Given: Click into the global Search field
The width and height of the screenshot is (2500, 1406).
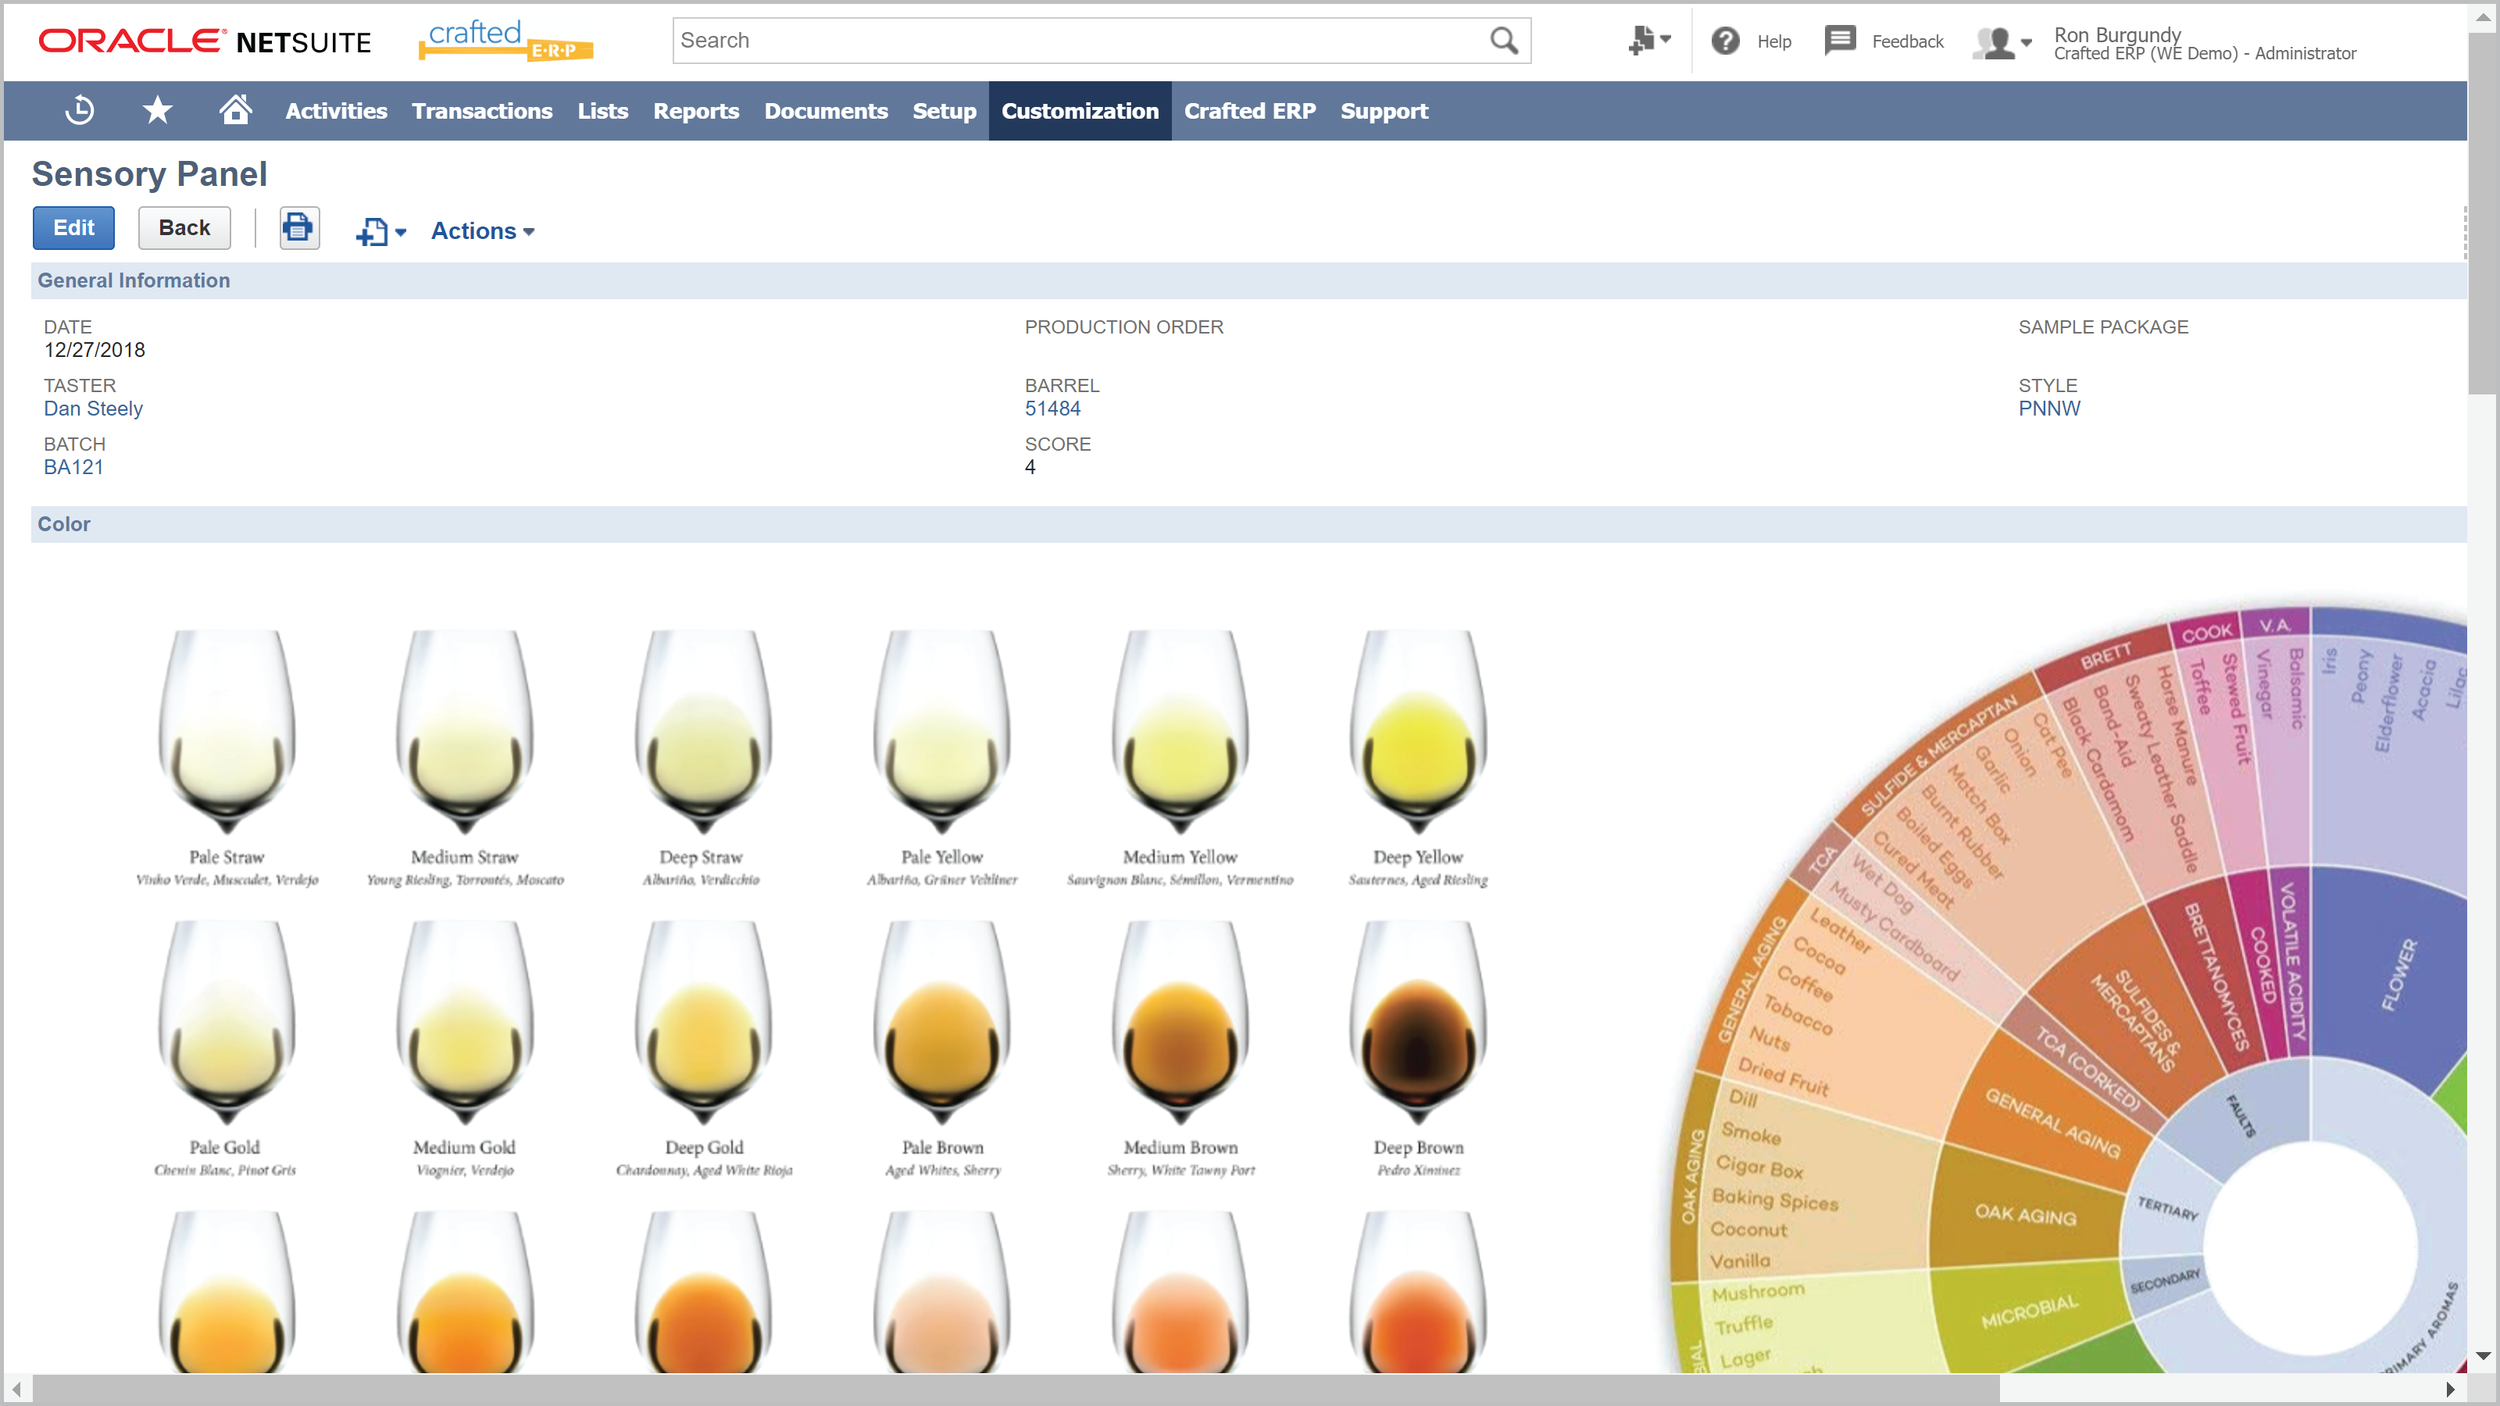Looking at the screenshot, I should click(1080, 41).
